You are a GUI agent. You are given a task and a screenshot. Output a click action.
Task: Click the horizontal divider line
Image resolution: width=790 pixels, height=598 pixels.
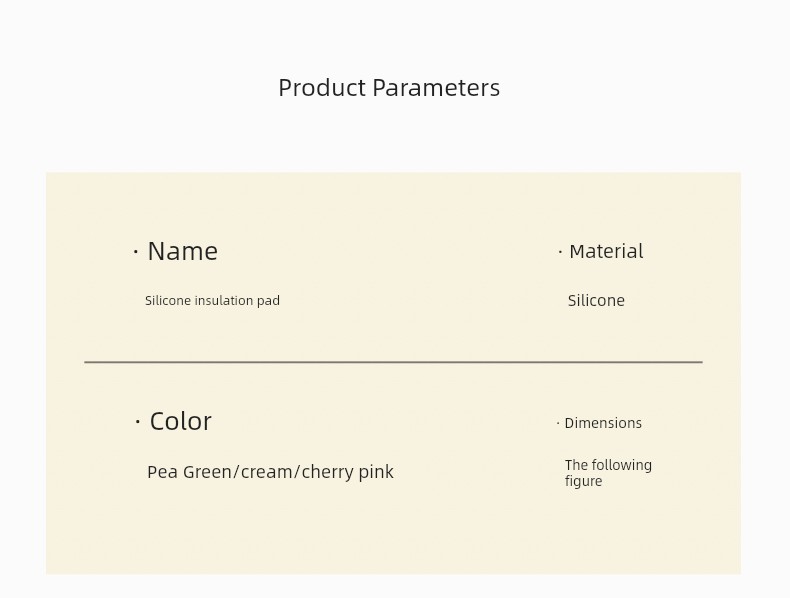click(x=393, y=362)
